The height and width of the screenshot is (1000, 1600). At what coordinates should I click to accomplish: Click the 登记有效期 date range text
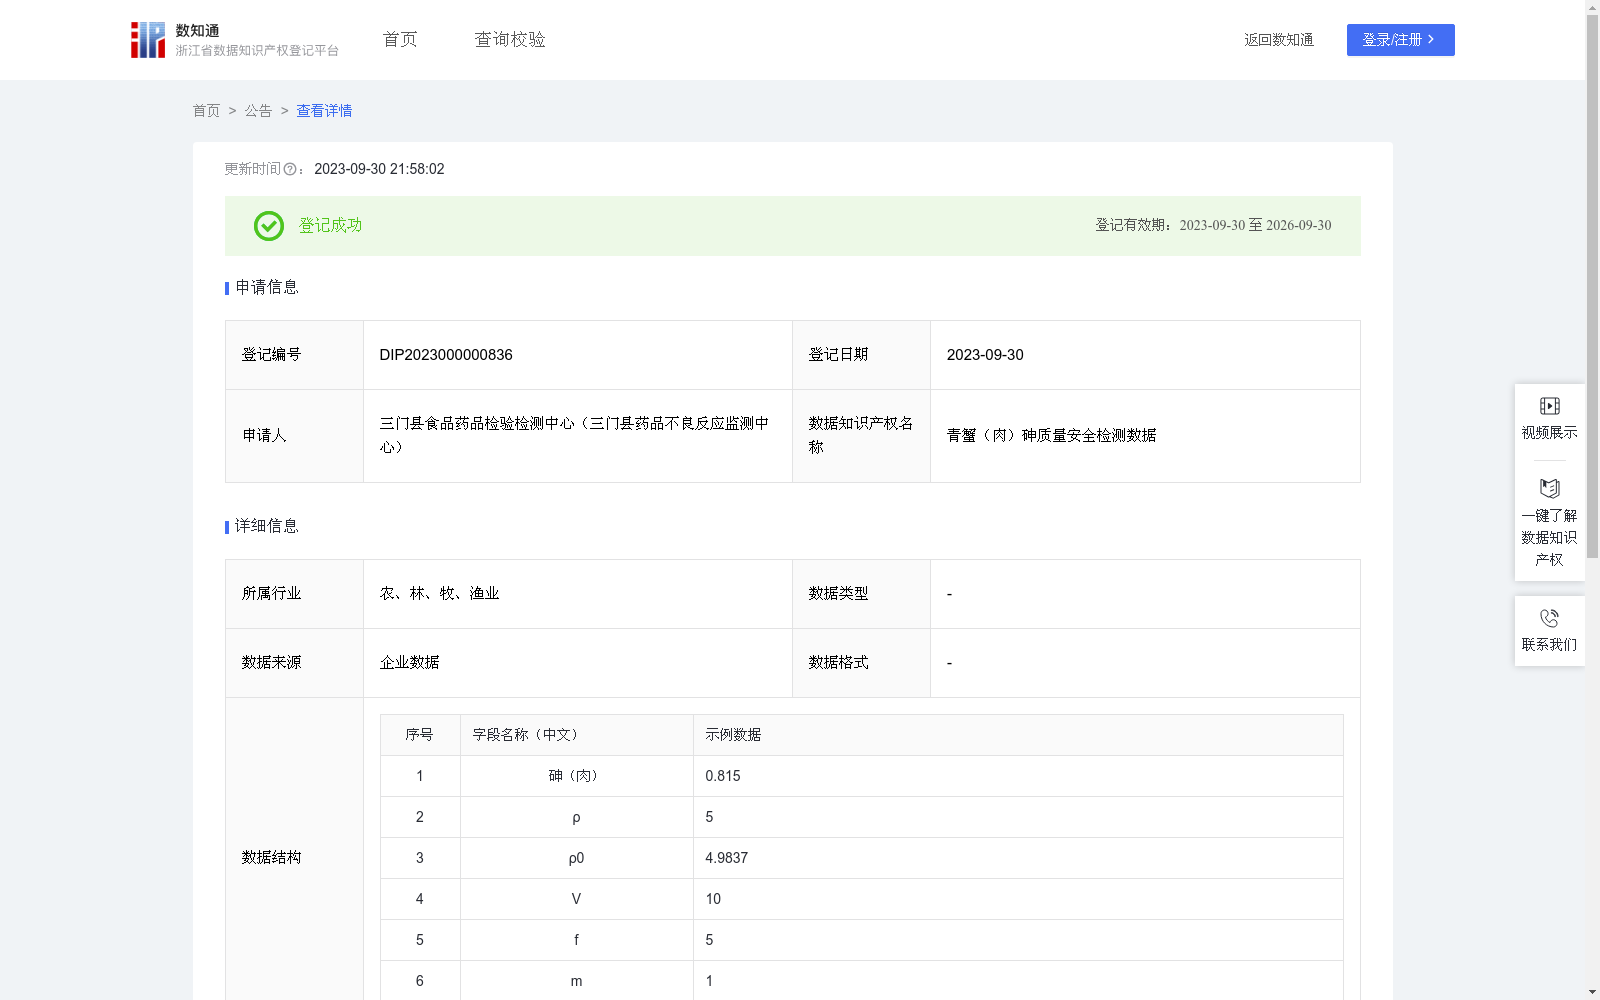click(1213, 226)
